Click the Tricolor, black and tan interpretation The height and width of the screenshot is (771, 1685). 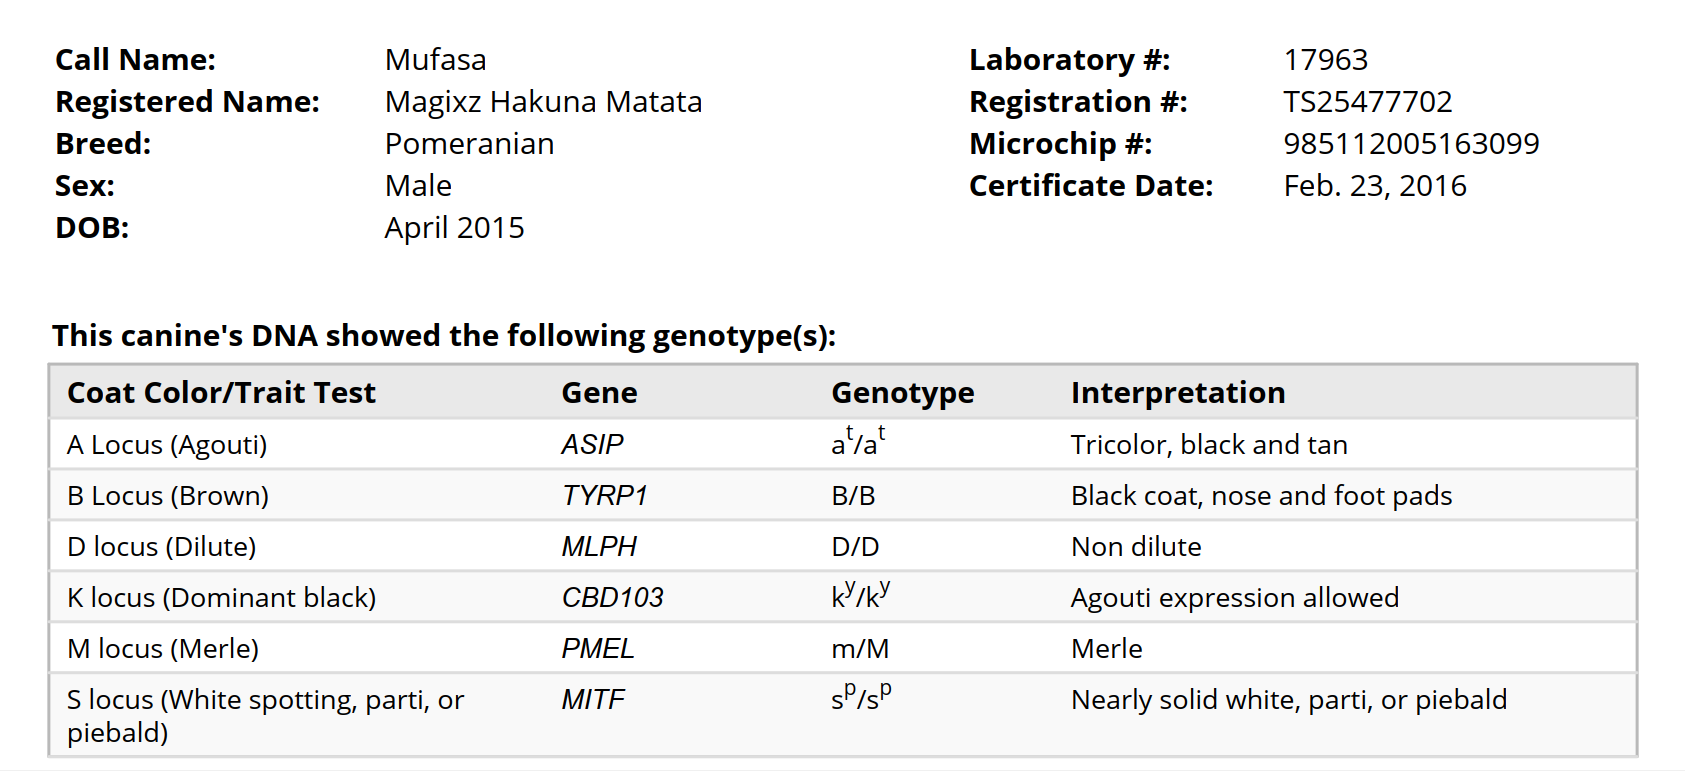(1208, 445)
